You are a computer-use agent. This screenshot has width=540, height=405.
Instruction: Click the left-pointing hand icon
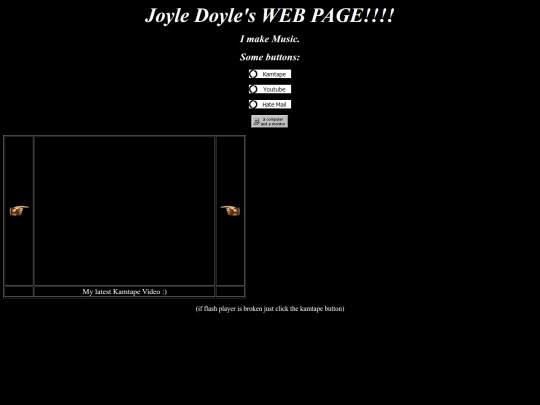coord(230,210)
